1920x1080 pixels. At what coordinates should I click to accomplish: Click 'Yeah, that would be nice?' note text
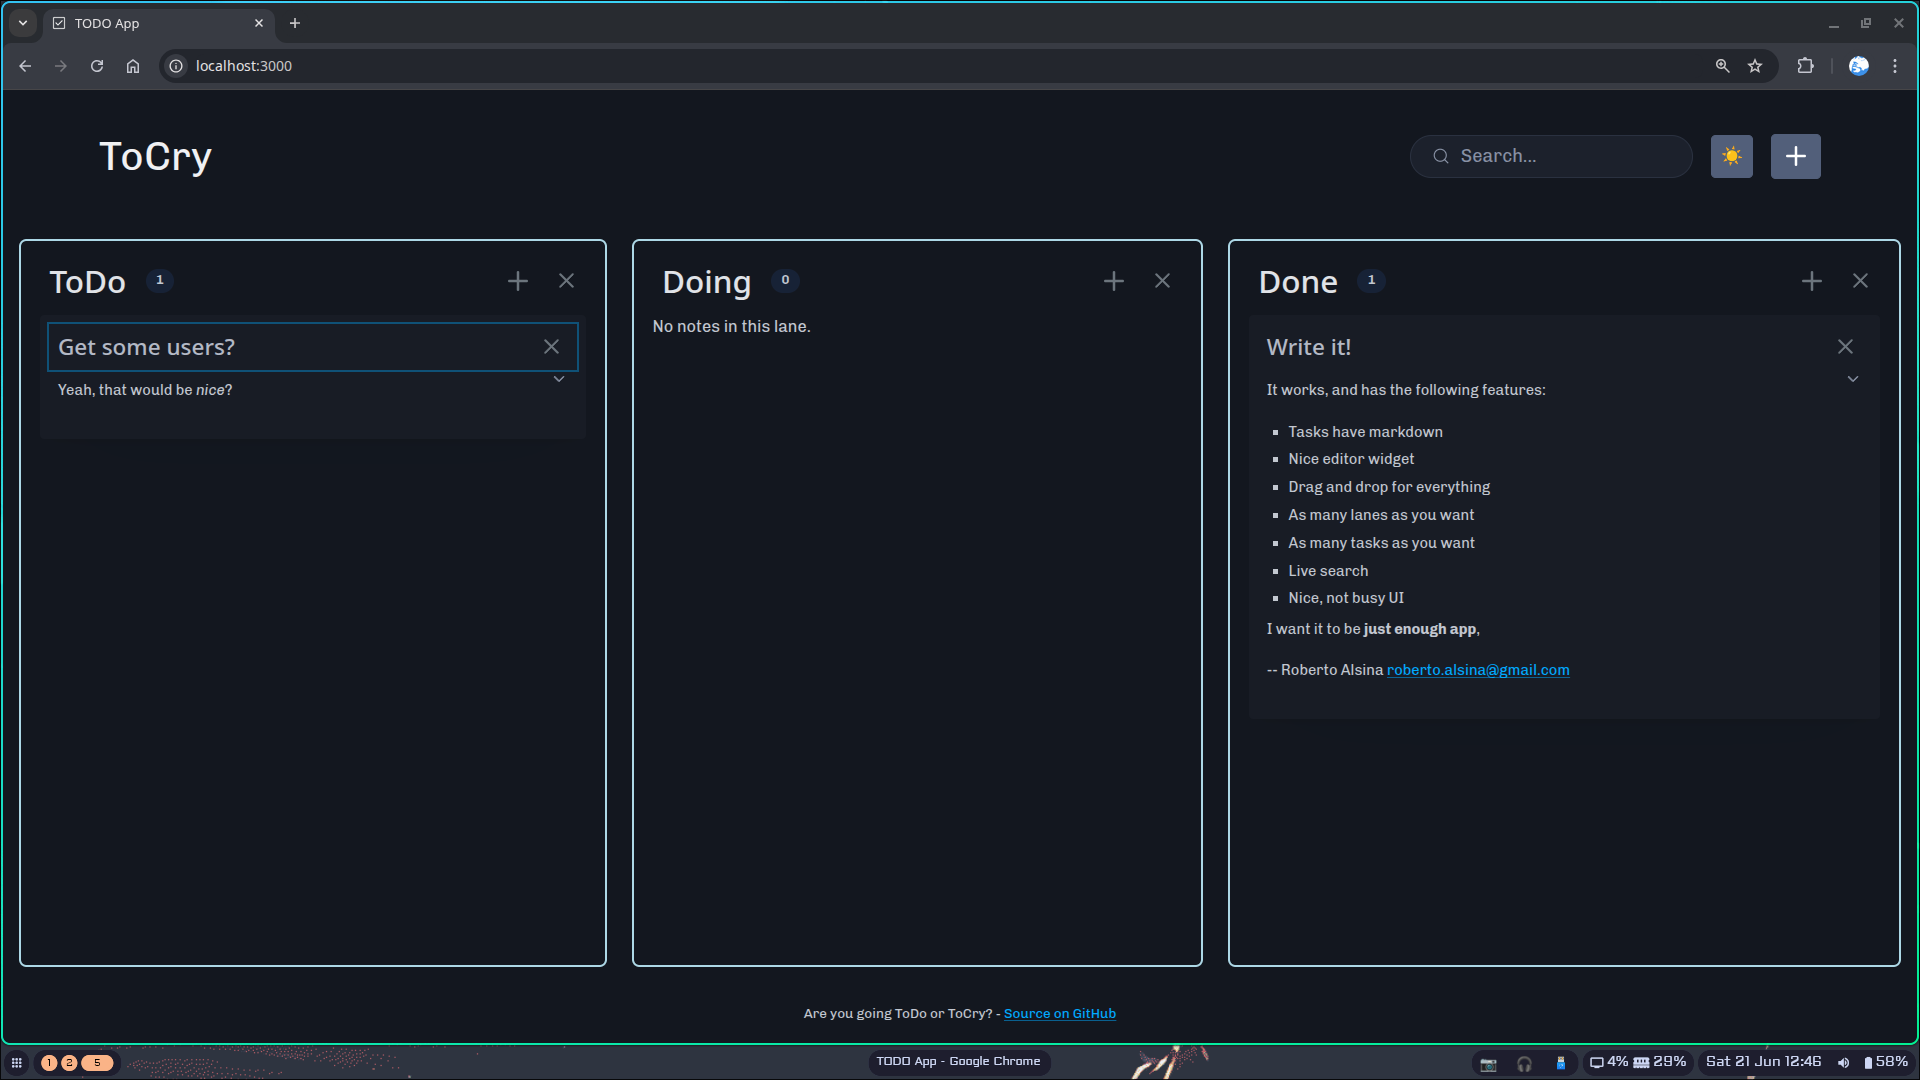pos(145,390)
